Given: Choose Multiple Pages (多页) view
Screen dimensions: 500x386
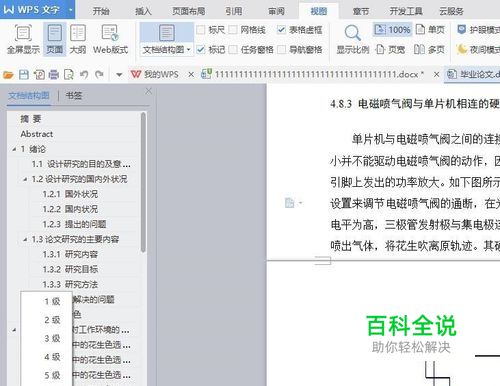Looking at the screenshot, I should pos(429,50).
